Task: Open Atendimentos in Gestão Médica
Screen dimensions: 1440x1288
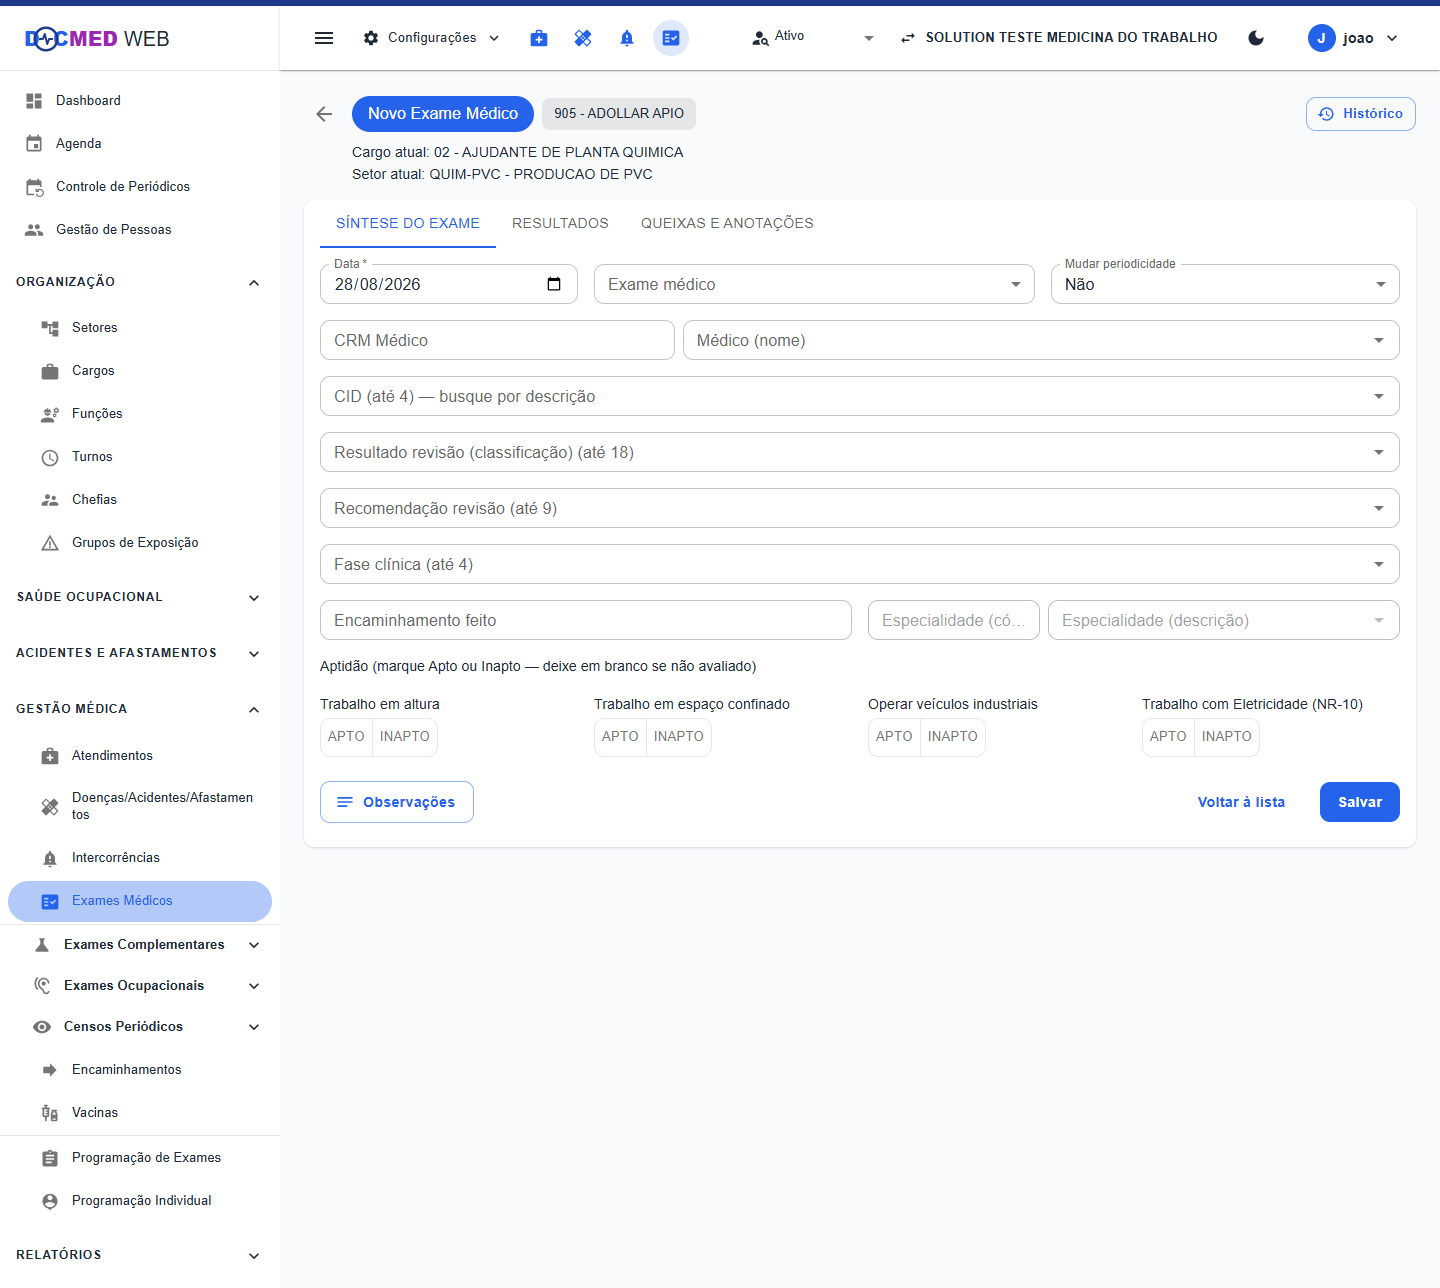Action: click(140, 756)
